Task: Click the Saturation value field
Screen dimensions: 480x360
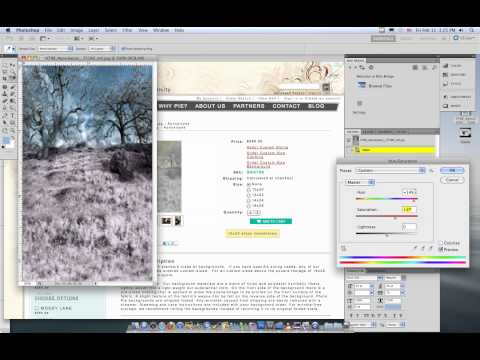Action: click(409, 210)
